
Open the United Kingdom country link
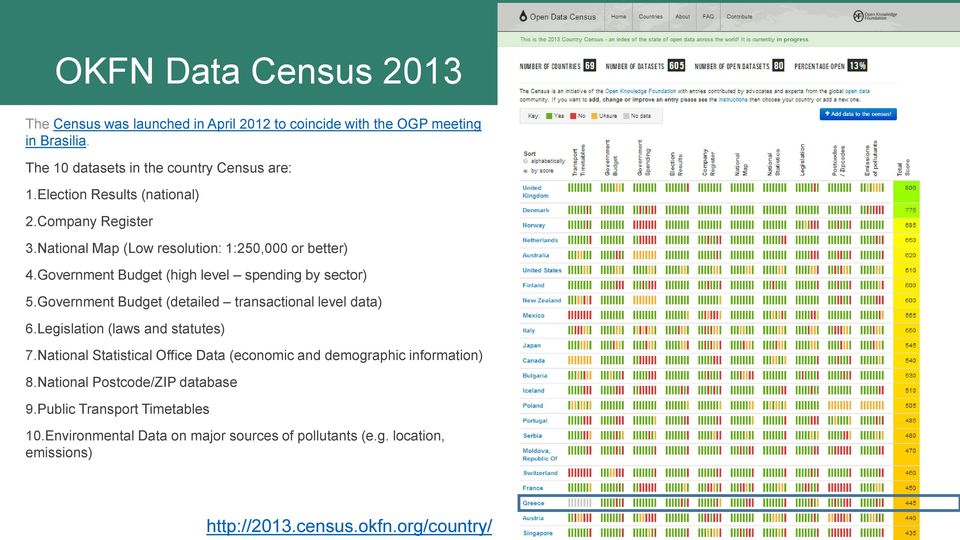pyautogui.click(x=535, y=192)
